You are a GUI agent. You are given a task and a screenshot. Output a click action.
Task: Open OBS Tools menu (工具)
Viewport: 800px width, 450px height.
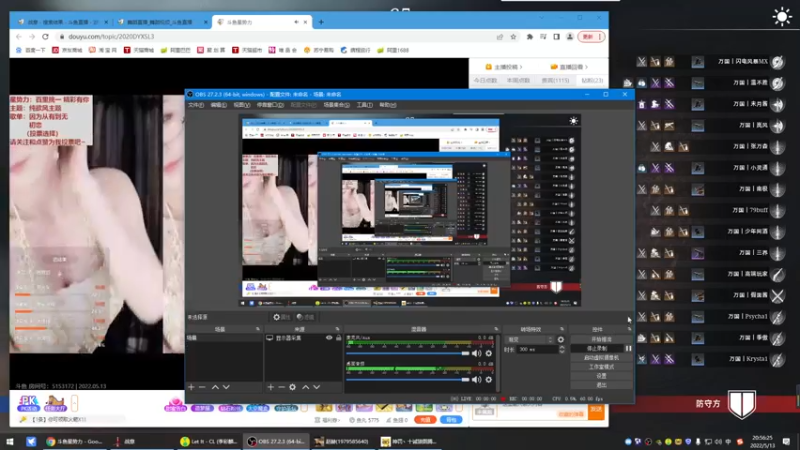coord(364,105)
